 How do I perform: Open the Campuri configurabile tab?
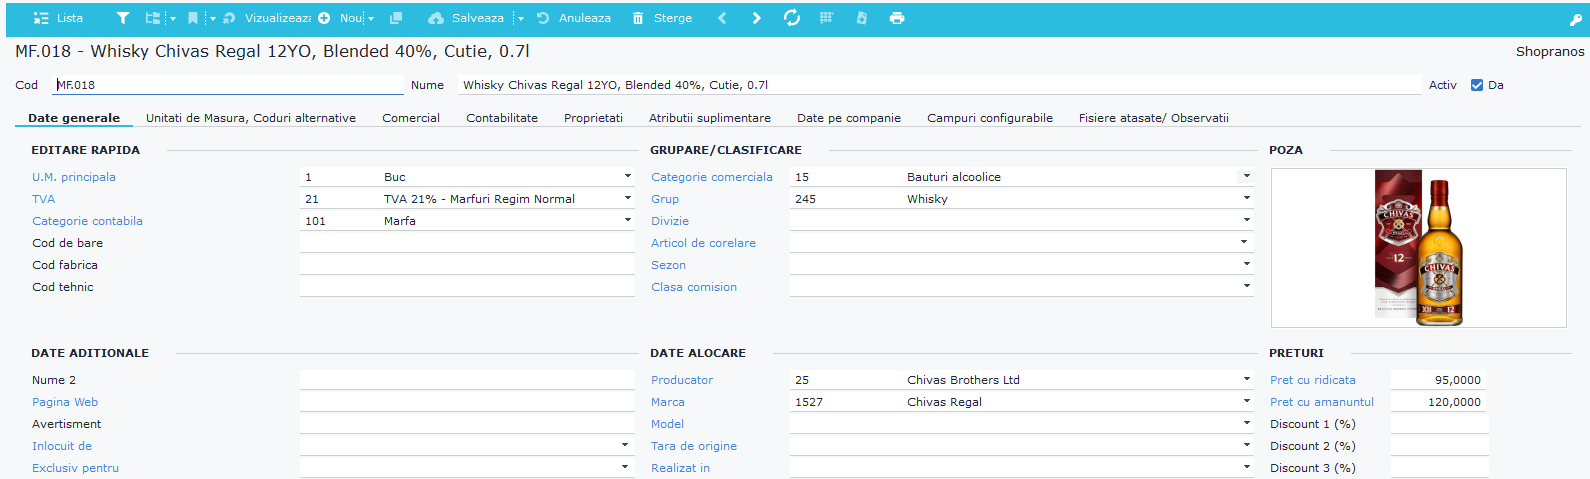click(990, 118)
